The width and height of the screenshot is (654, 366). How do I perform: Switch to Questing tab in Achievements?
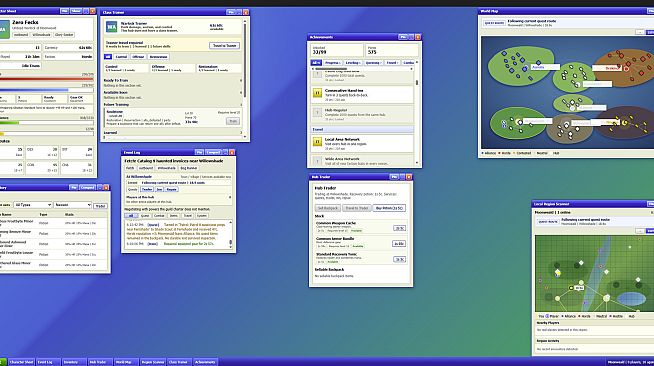click(x=373, y=63)
